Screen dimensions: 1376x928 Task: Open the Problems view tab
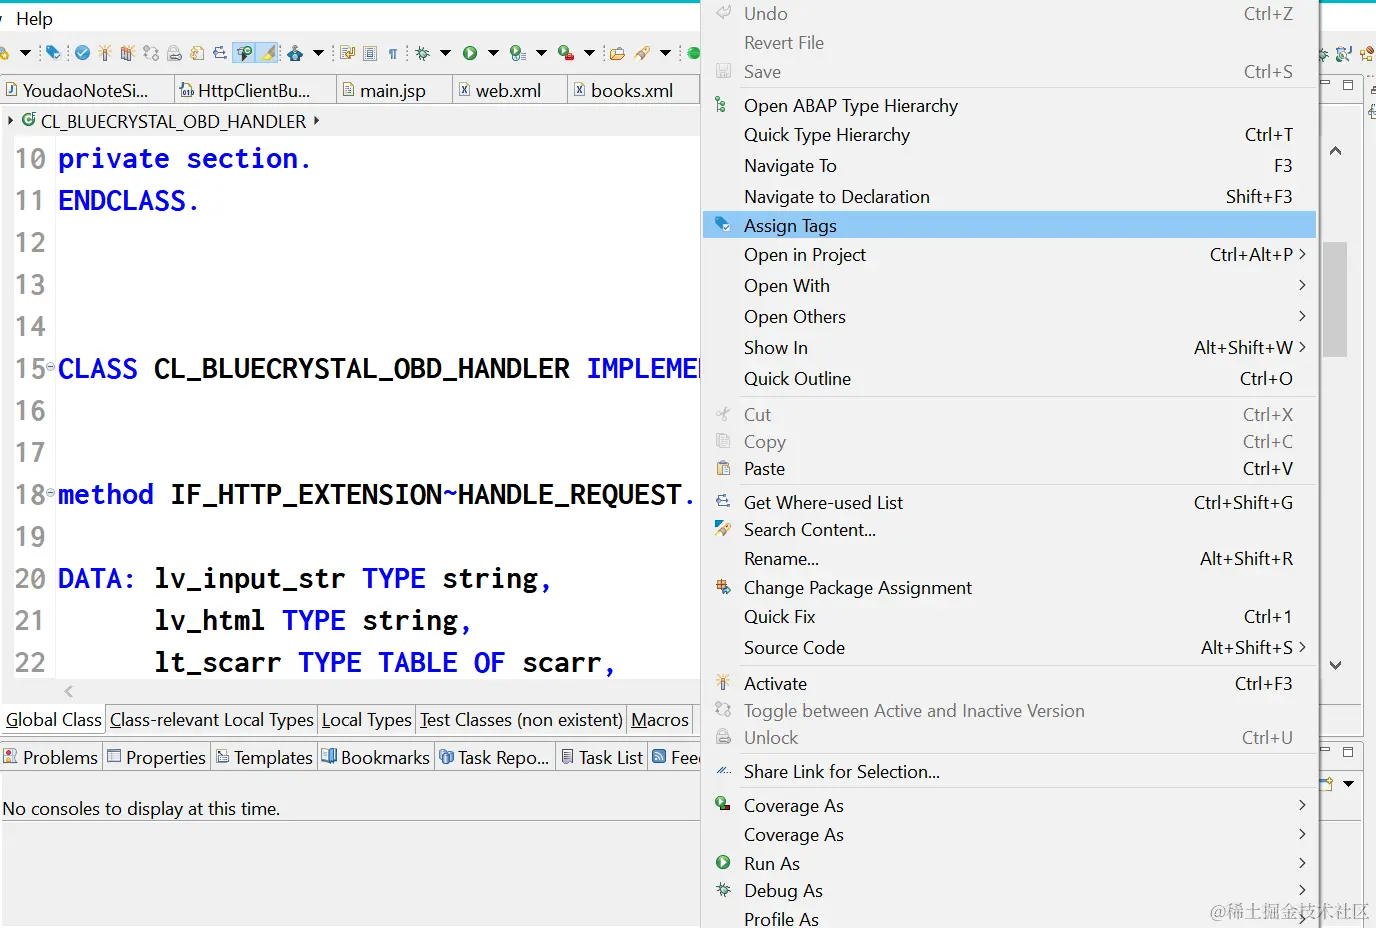coord(51,757)
